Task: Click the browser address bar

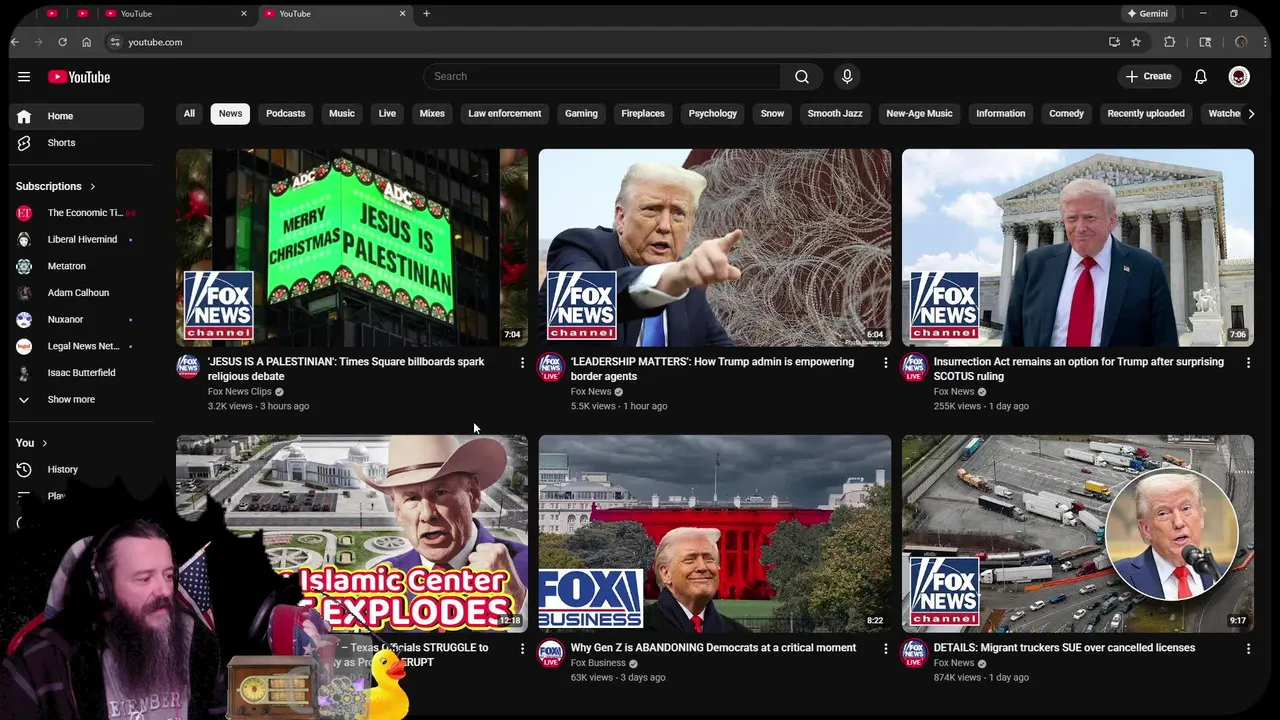Action: 600,42
